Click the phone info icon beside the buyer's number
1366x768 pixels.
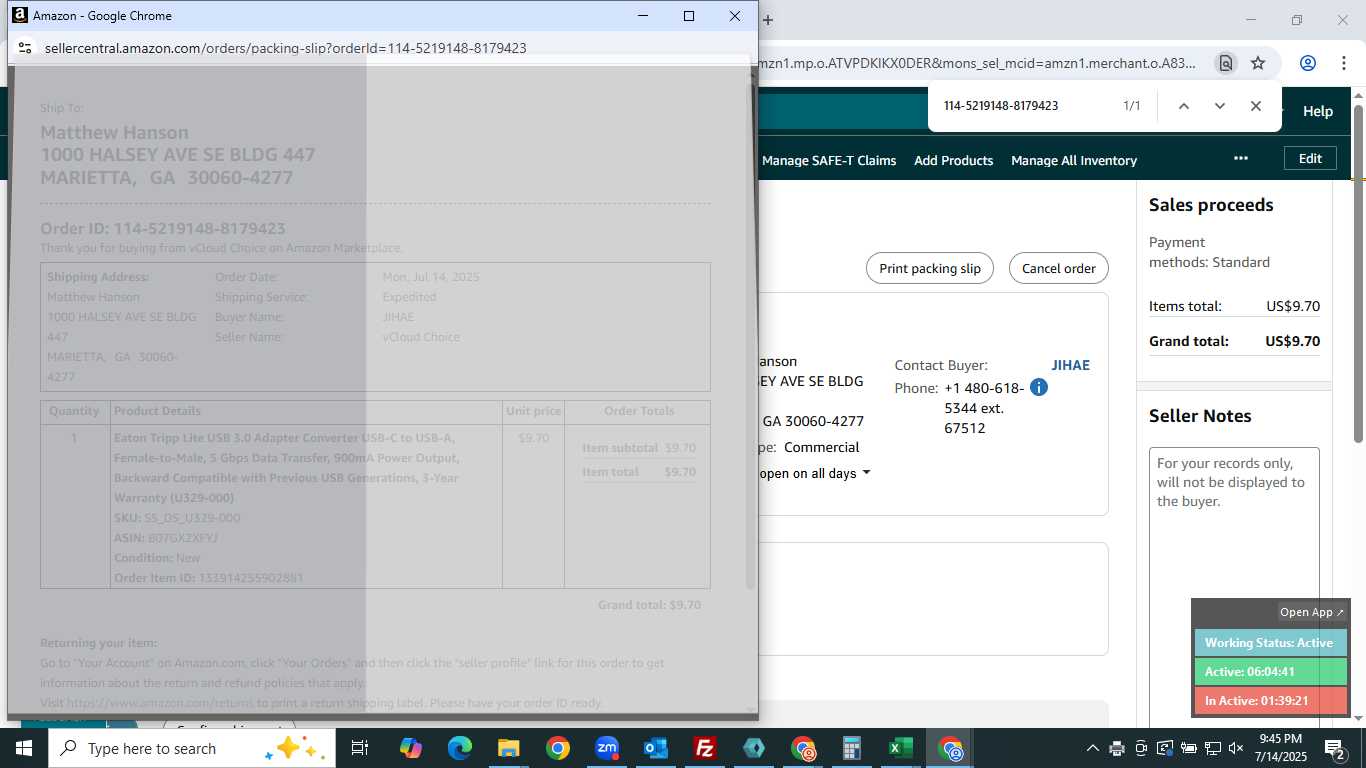(x=1039, y=387)
